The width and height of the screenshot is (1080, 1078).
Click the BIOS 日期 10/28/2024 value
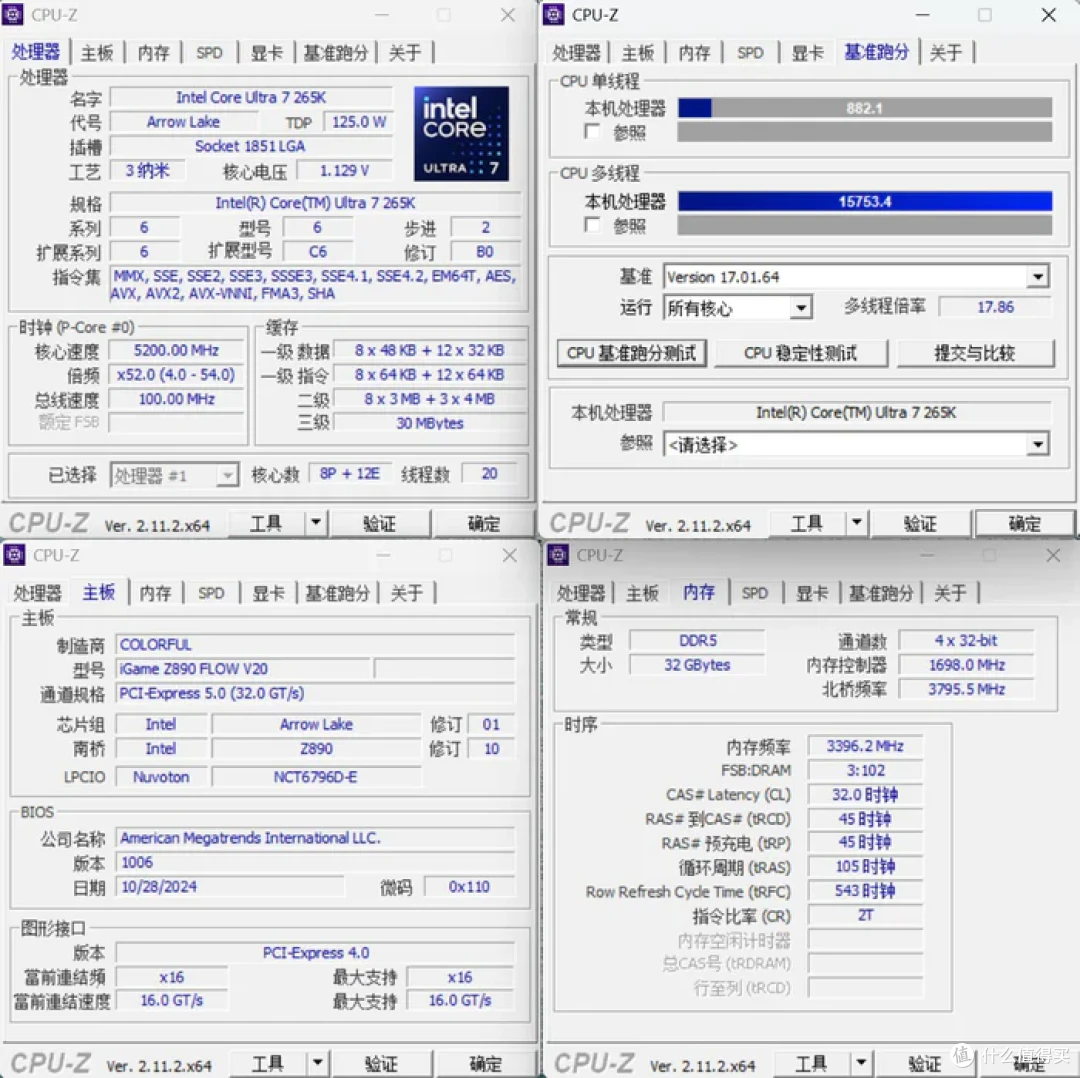pos(229,887)
